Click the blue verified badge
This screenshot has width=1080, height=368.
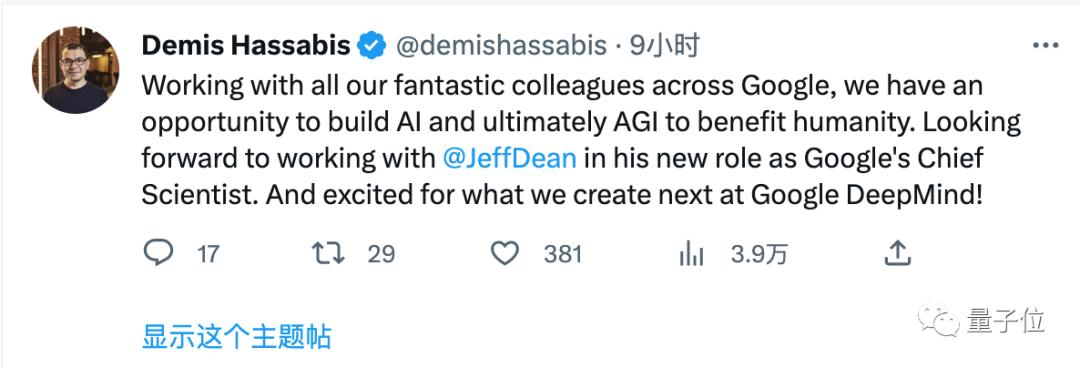(372, 45)
